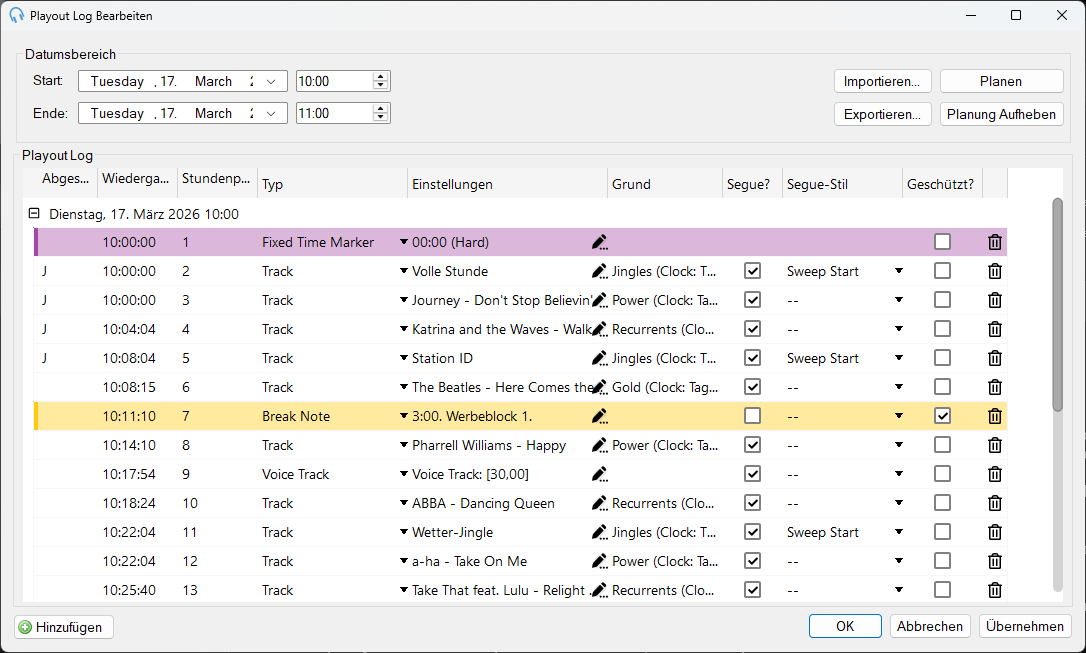Open Segue-Stil dropdown on Break Note row
1086x653 pixels.
(x=898, y=416)
